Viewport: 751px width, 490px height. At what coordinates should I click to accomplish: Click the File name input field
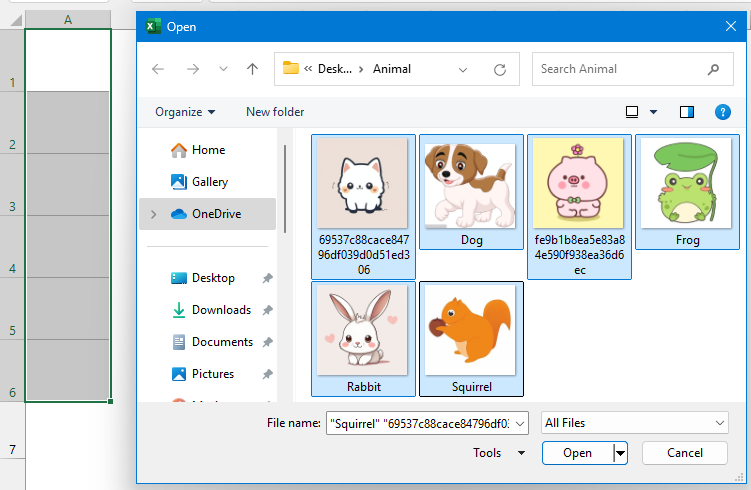tap(430, 423)
